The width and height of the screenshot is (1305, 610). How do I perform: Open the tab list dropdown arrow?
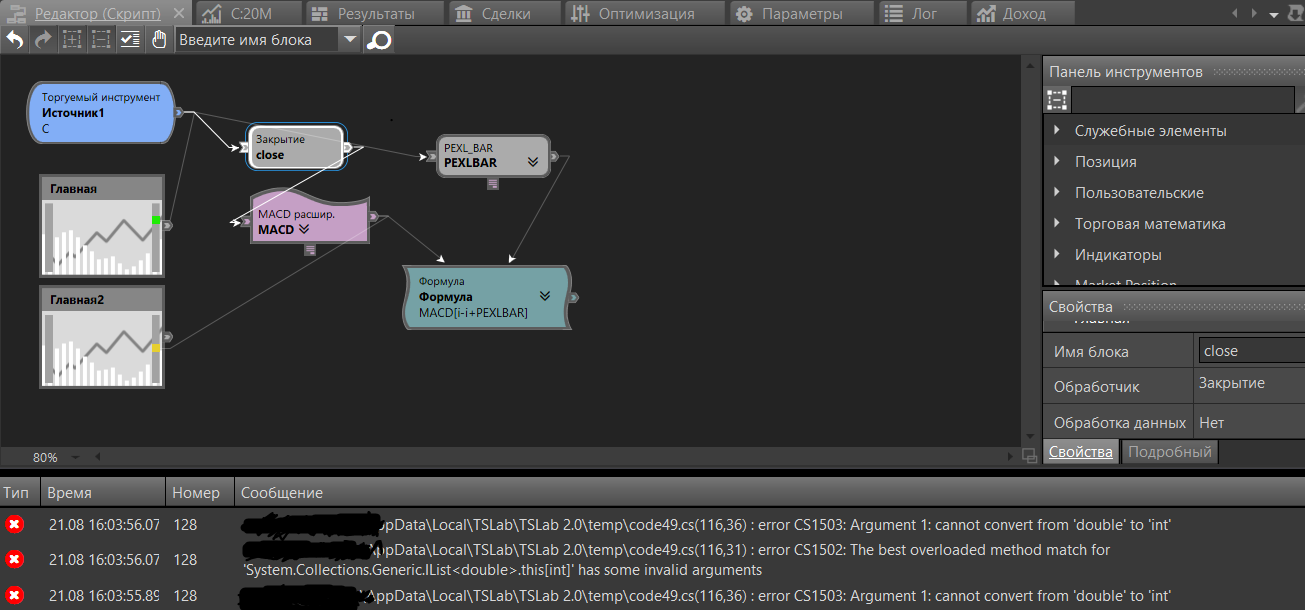coord(1274,15)
